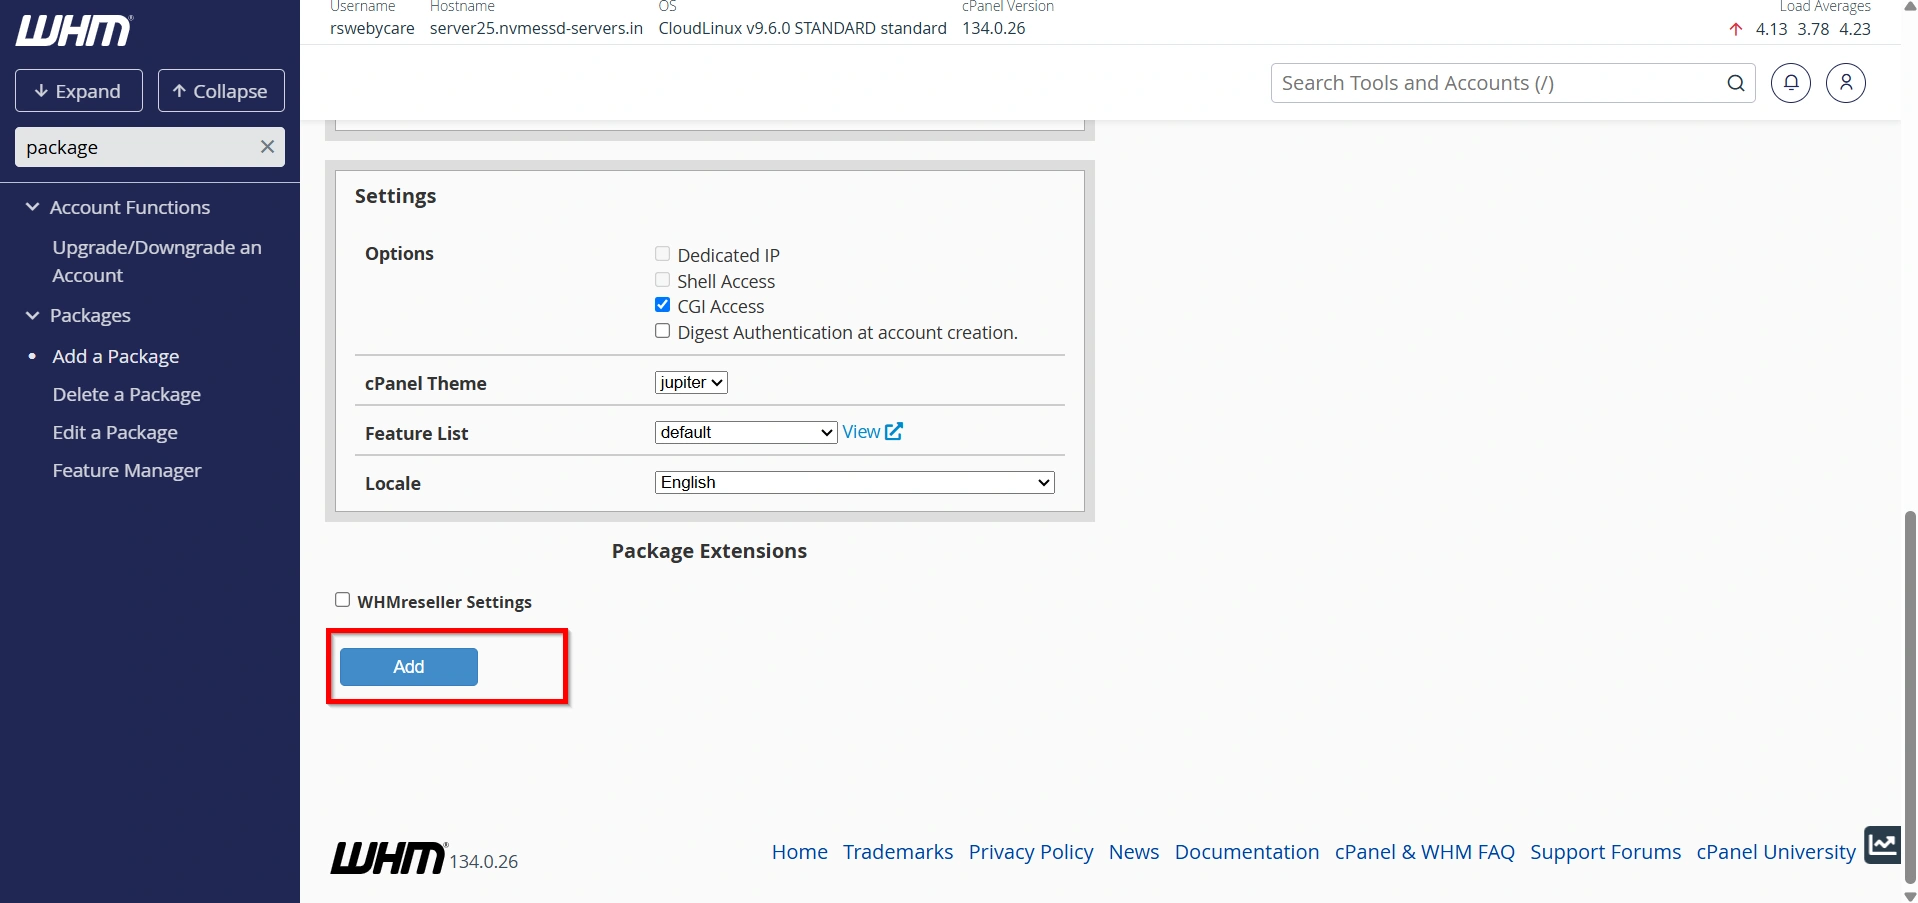Viewport: 1918px width, 903px height.
Task: Select Add a Package in sidebar
Action: point(116,356)
